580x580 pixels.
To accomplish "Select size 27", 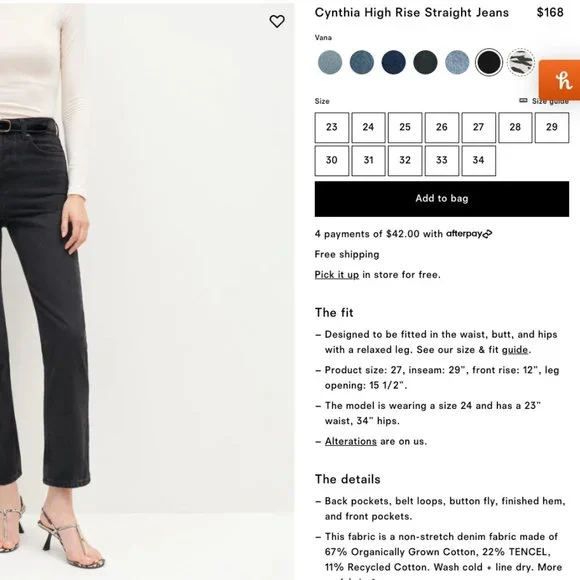I will pyautogui.click(x=479, y=128).
